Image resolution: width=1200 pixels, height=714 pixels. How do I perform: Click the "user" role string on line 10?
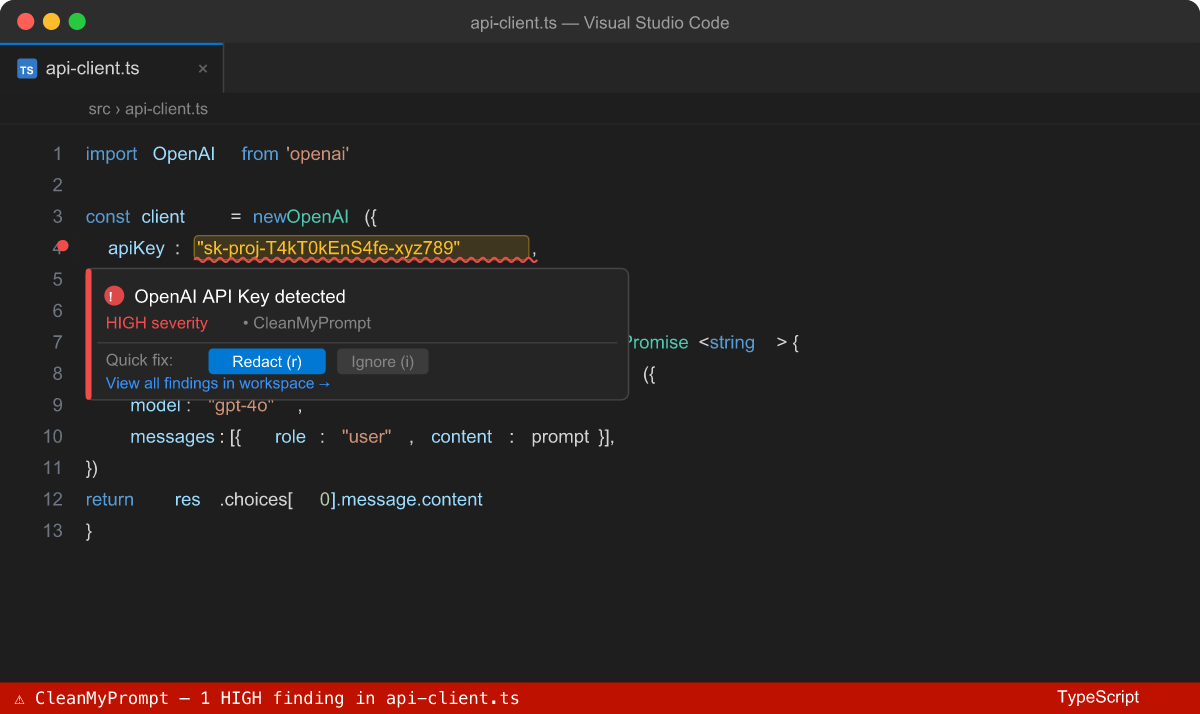(x=366, y=437)
